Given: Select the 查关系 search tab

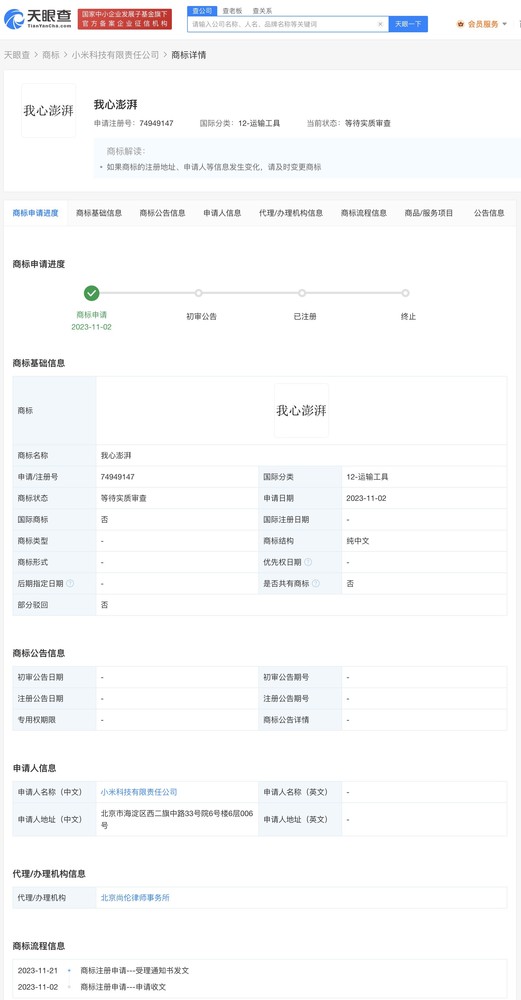Looking at the screenshot, I should (261, 11).
